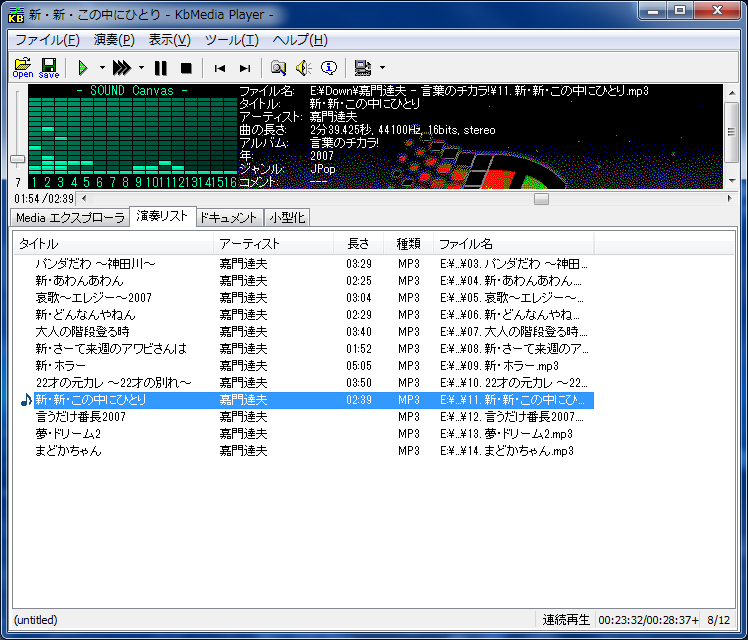Click the info panel vertical scrollbar thumb
Image resolution: width=748 pixels, height=640 pixels.
[x=732, y=132]
